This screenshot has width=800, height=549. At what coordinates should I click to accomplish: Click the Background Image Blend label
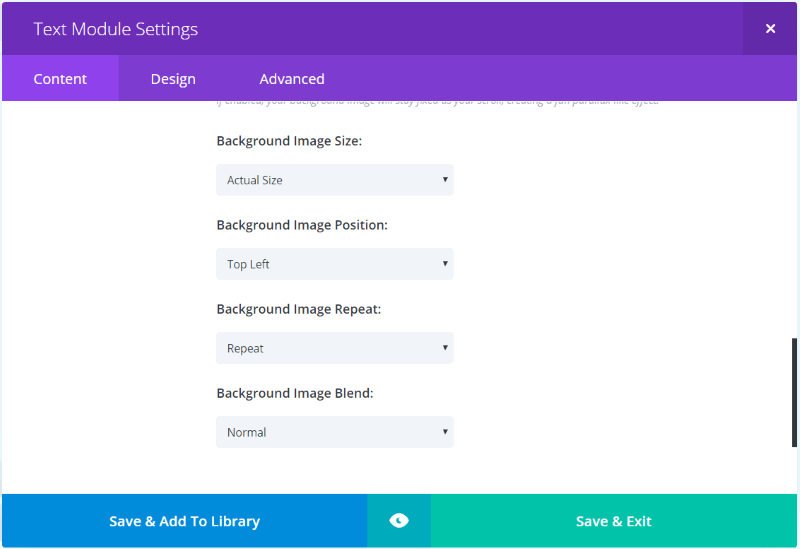click(295, 393)
